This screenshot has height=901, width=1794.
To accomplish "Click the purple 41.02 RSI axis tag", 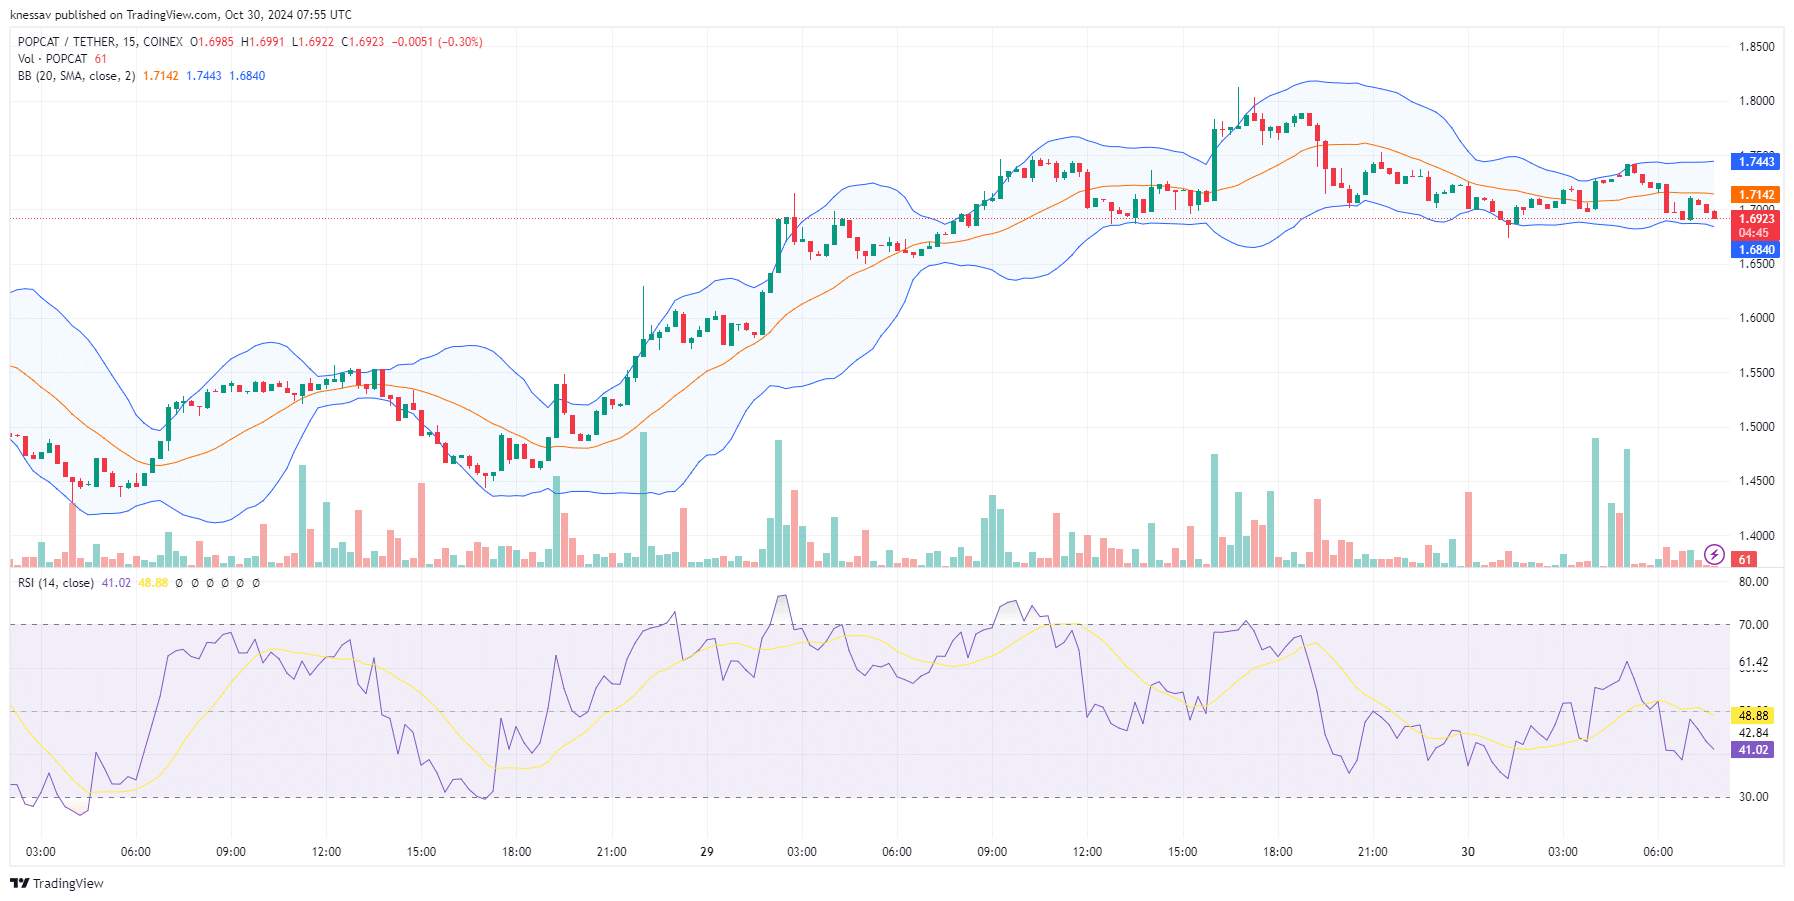I will point(1753,750).
